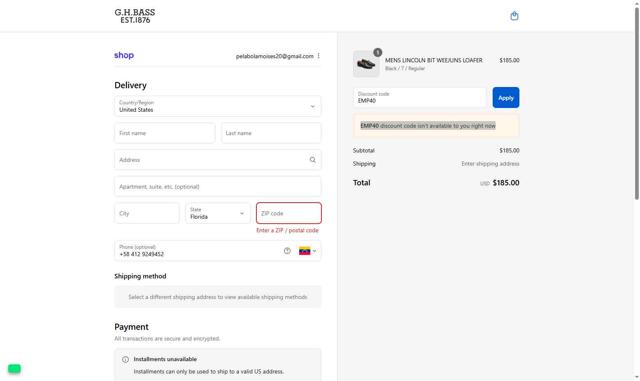Image resolution: width=640 pixels, height=381 pixels.
Task: Click the loafer product thumbnail
Action: pyautogui.click(x=366, y=64)
